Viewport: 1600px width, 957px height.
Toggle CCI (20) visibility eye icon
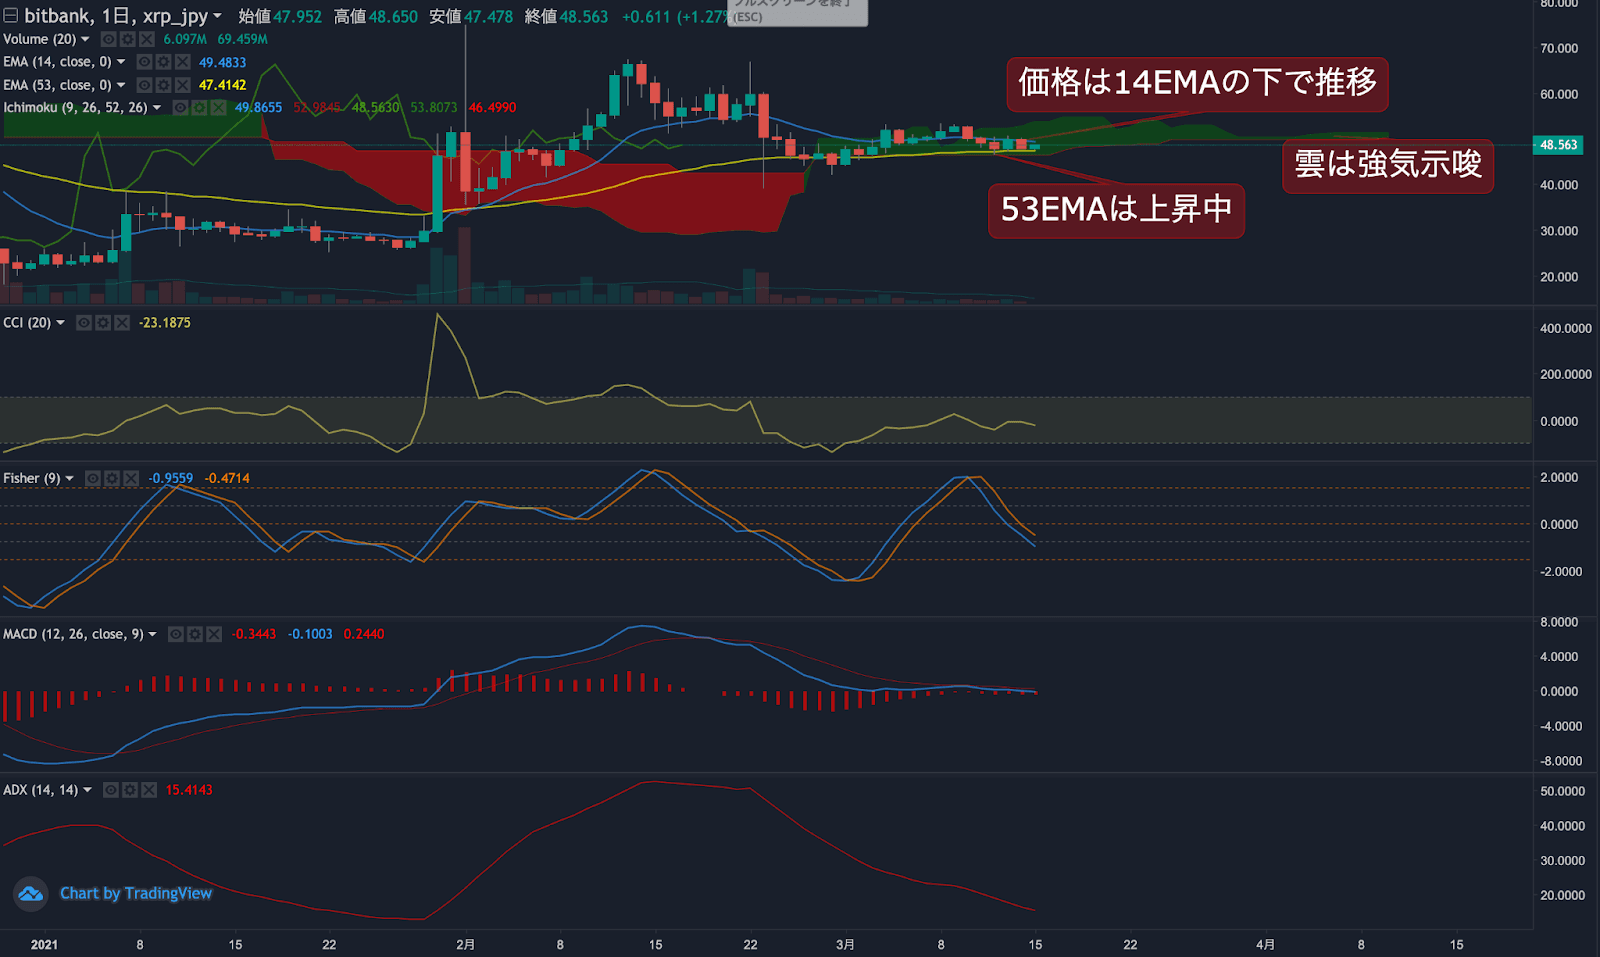84,323
